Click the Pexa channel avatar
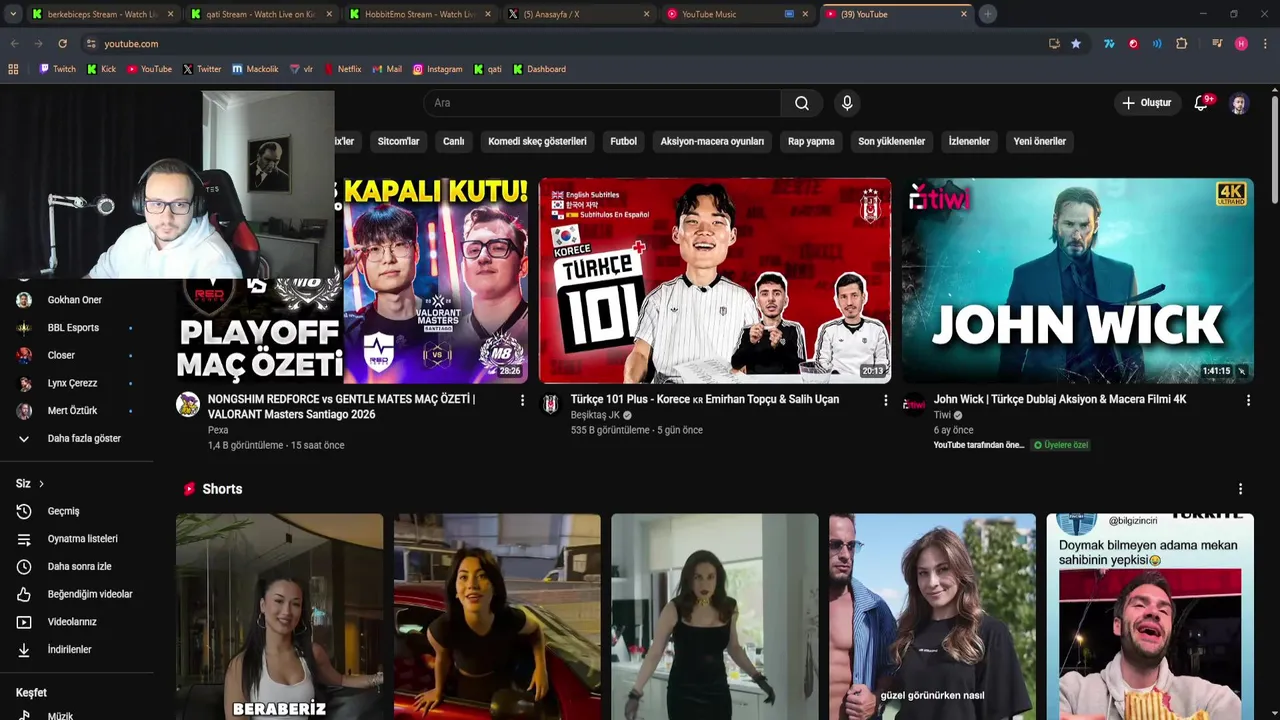Screen dimensions: 1280x720 [x=188, y=403]
